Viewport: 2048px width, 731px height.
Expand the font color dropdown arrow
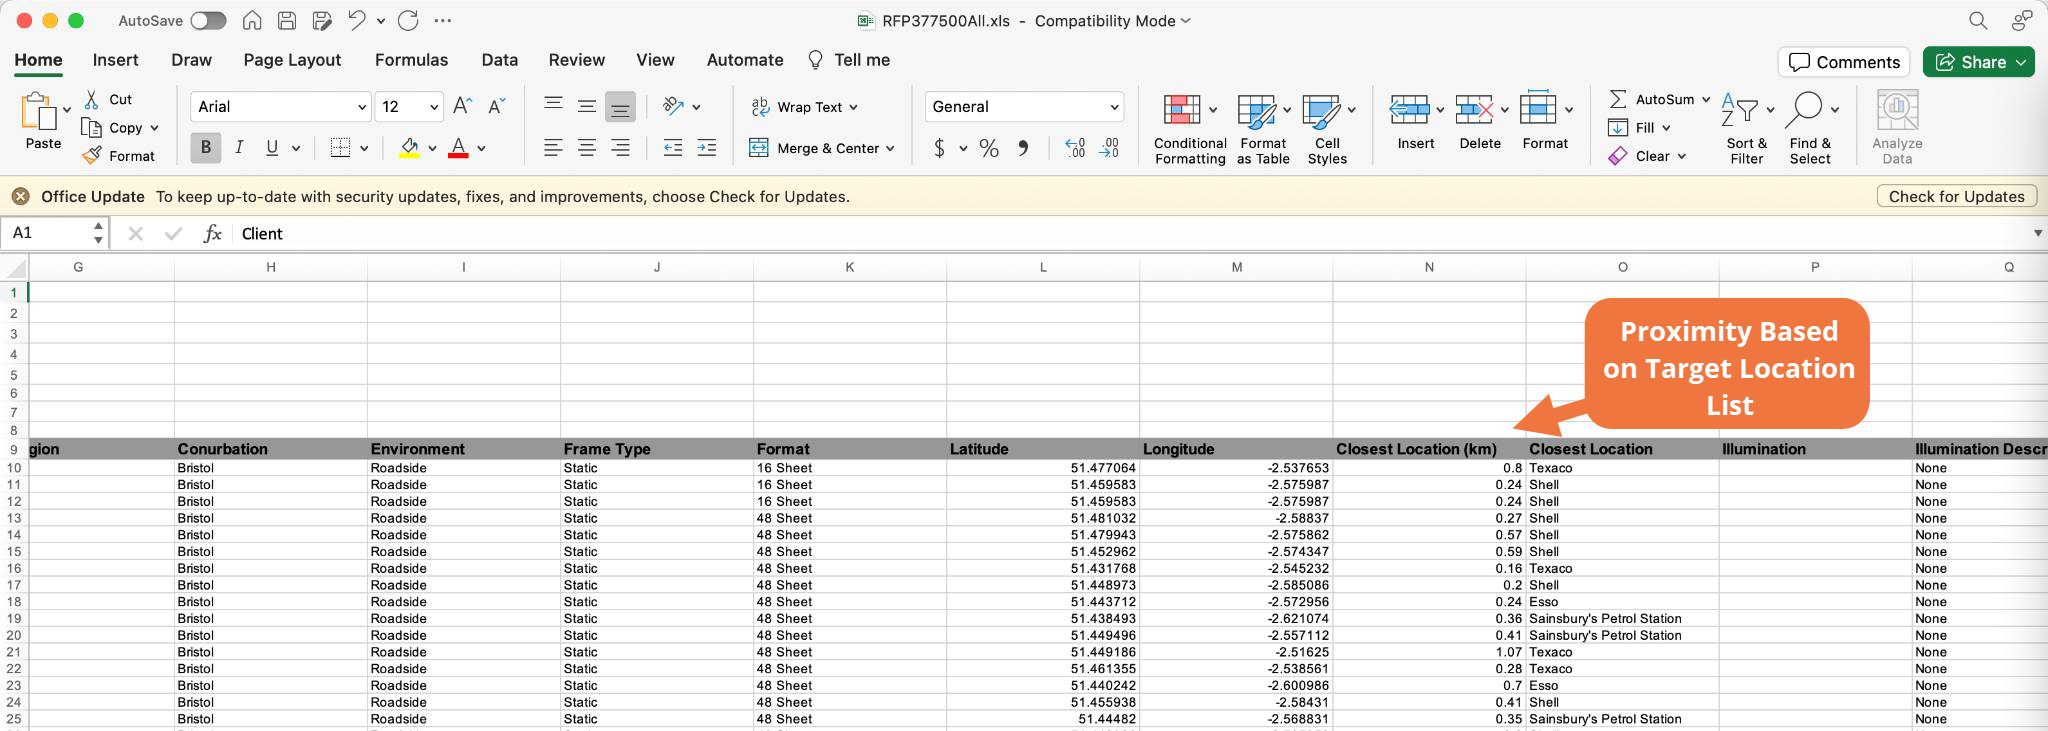[481, 148]
